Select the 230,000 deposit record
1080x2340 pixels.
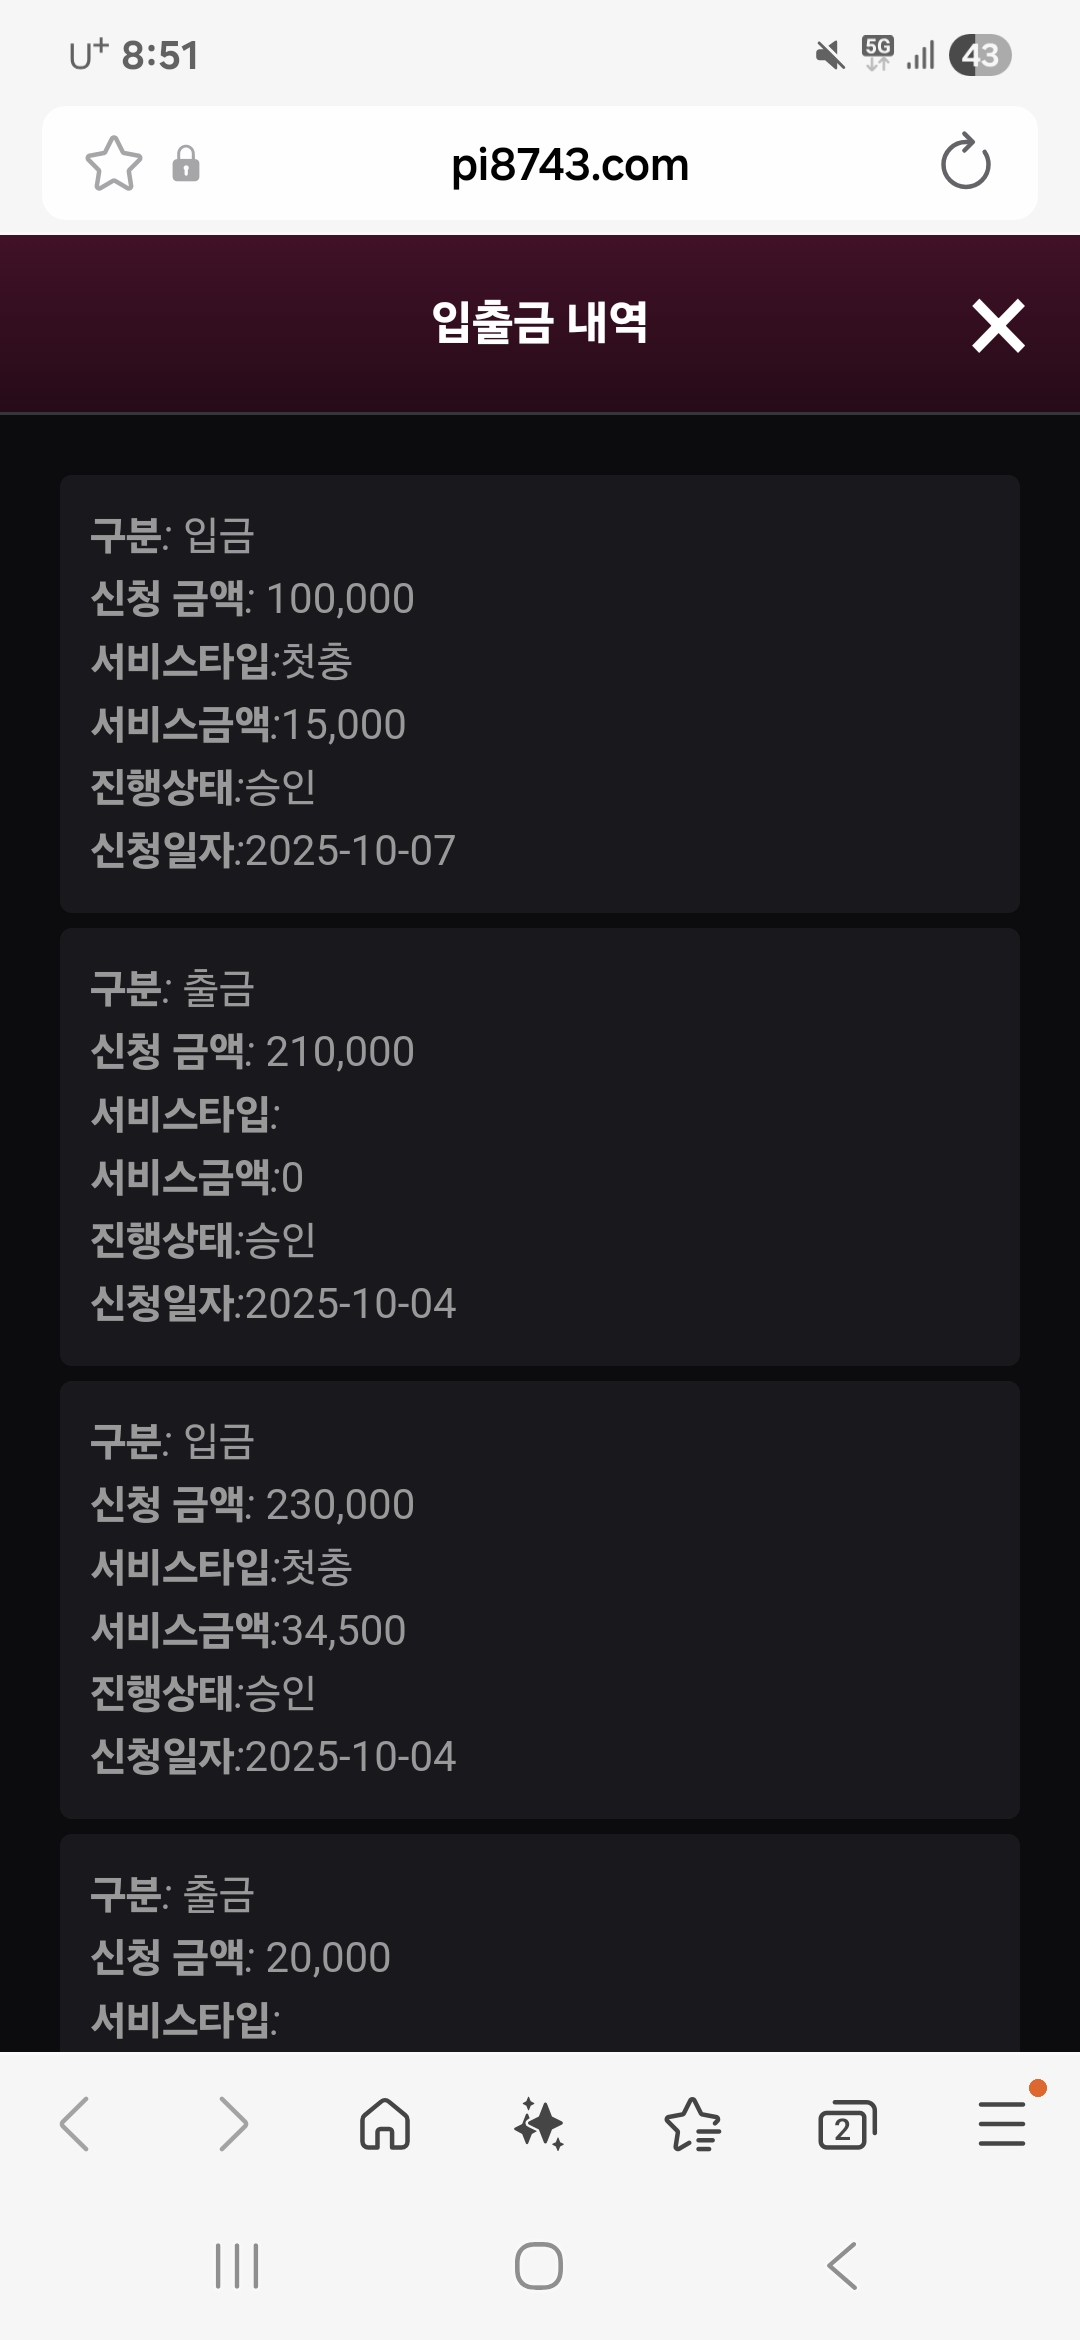click(x=540, y=1599)
